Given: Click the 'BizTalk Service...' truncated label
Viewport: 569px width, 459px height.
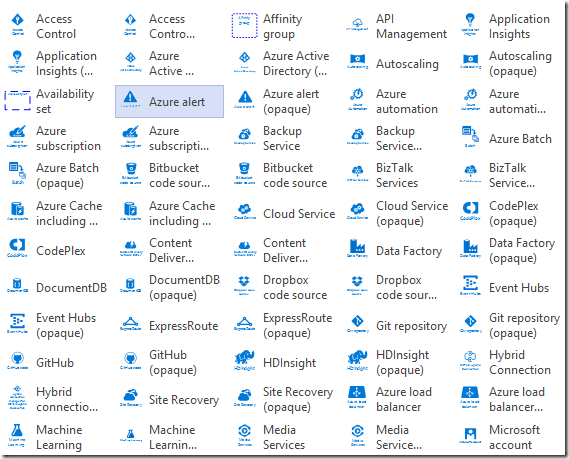Looking at the screenshot, I should pyautogui.click(x=512, y=175).
